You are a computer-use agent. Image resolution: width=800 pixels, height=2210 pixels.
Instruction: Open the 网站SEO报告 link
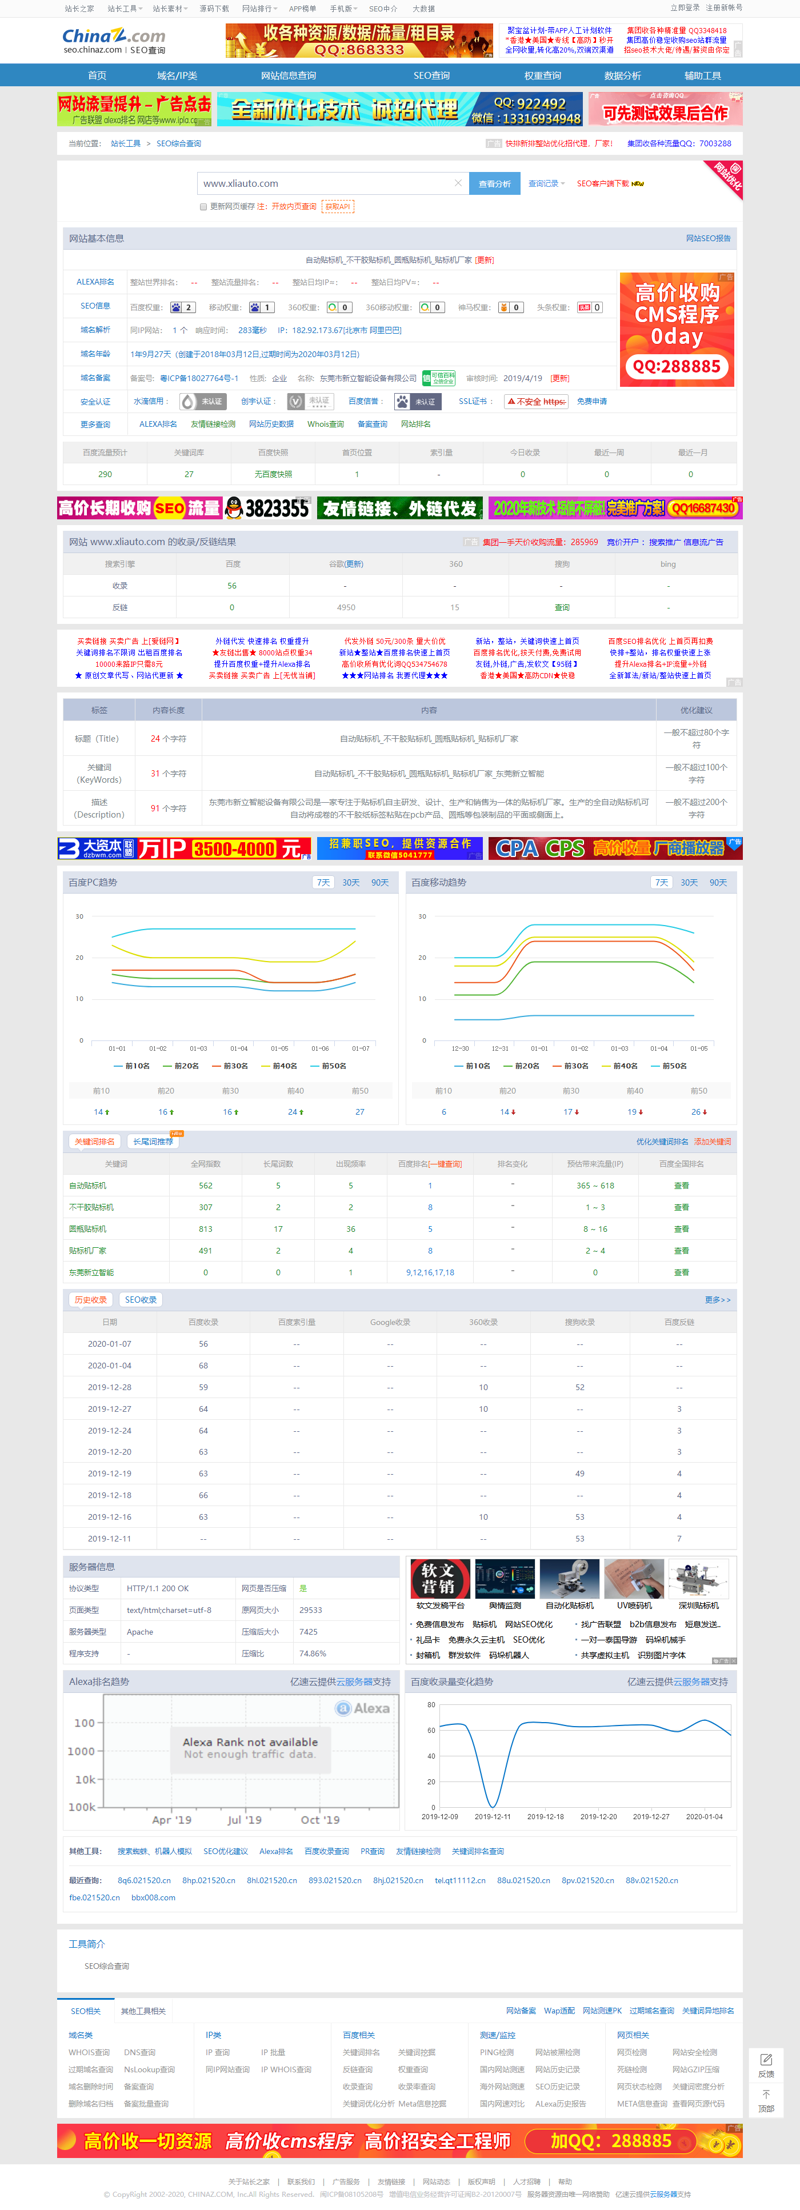pos(708,239)
